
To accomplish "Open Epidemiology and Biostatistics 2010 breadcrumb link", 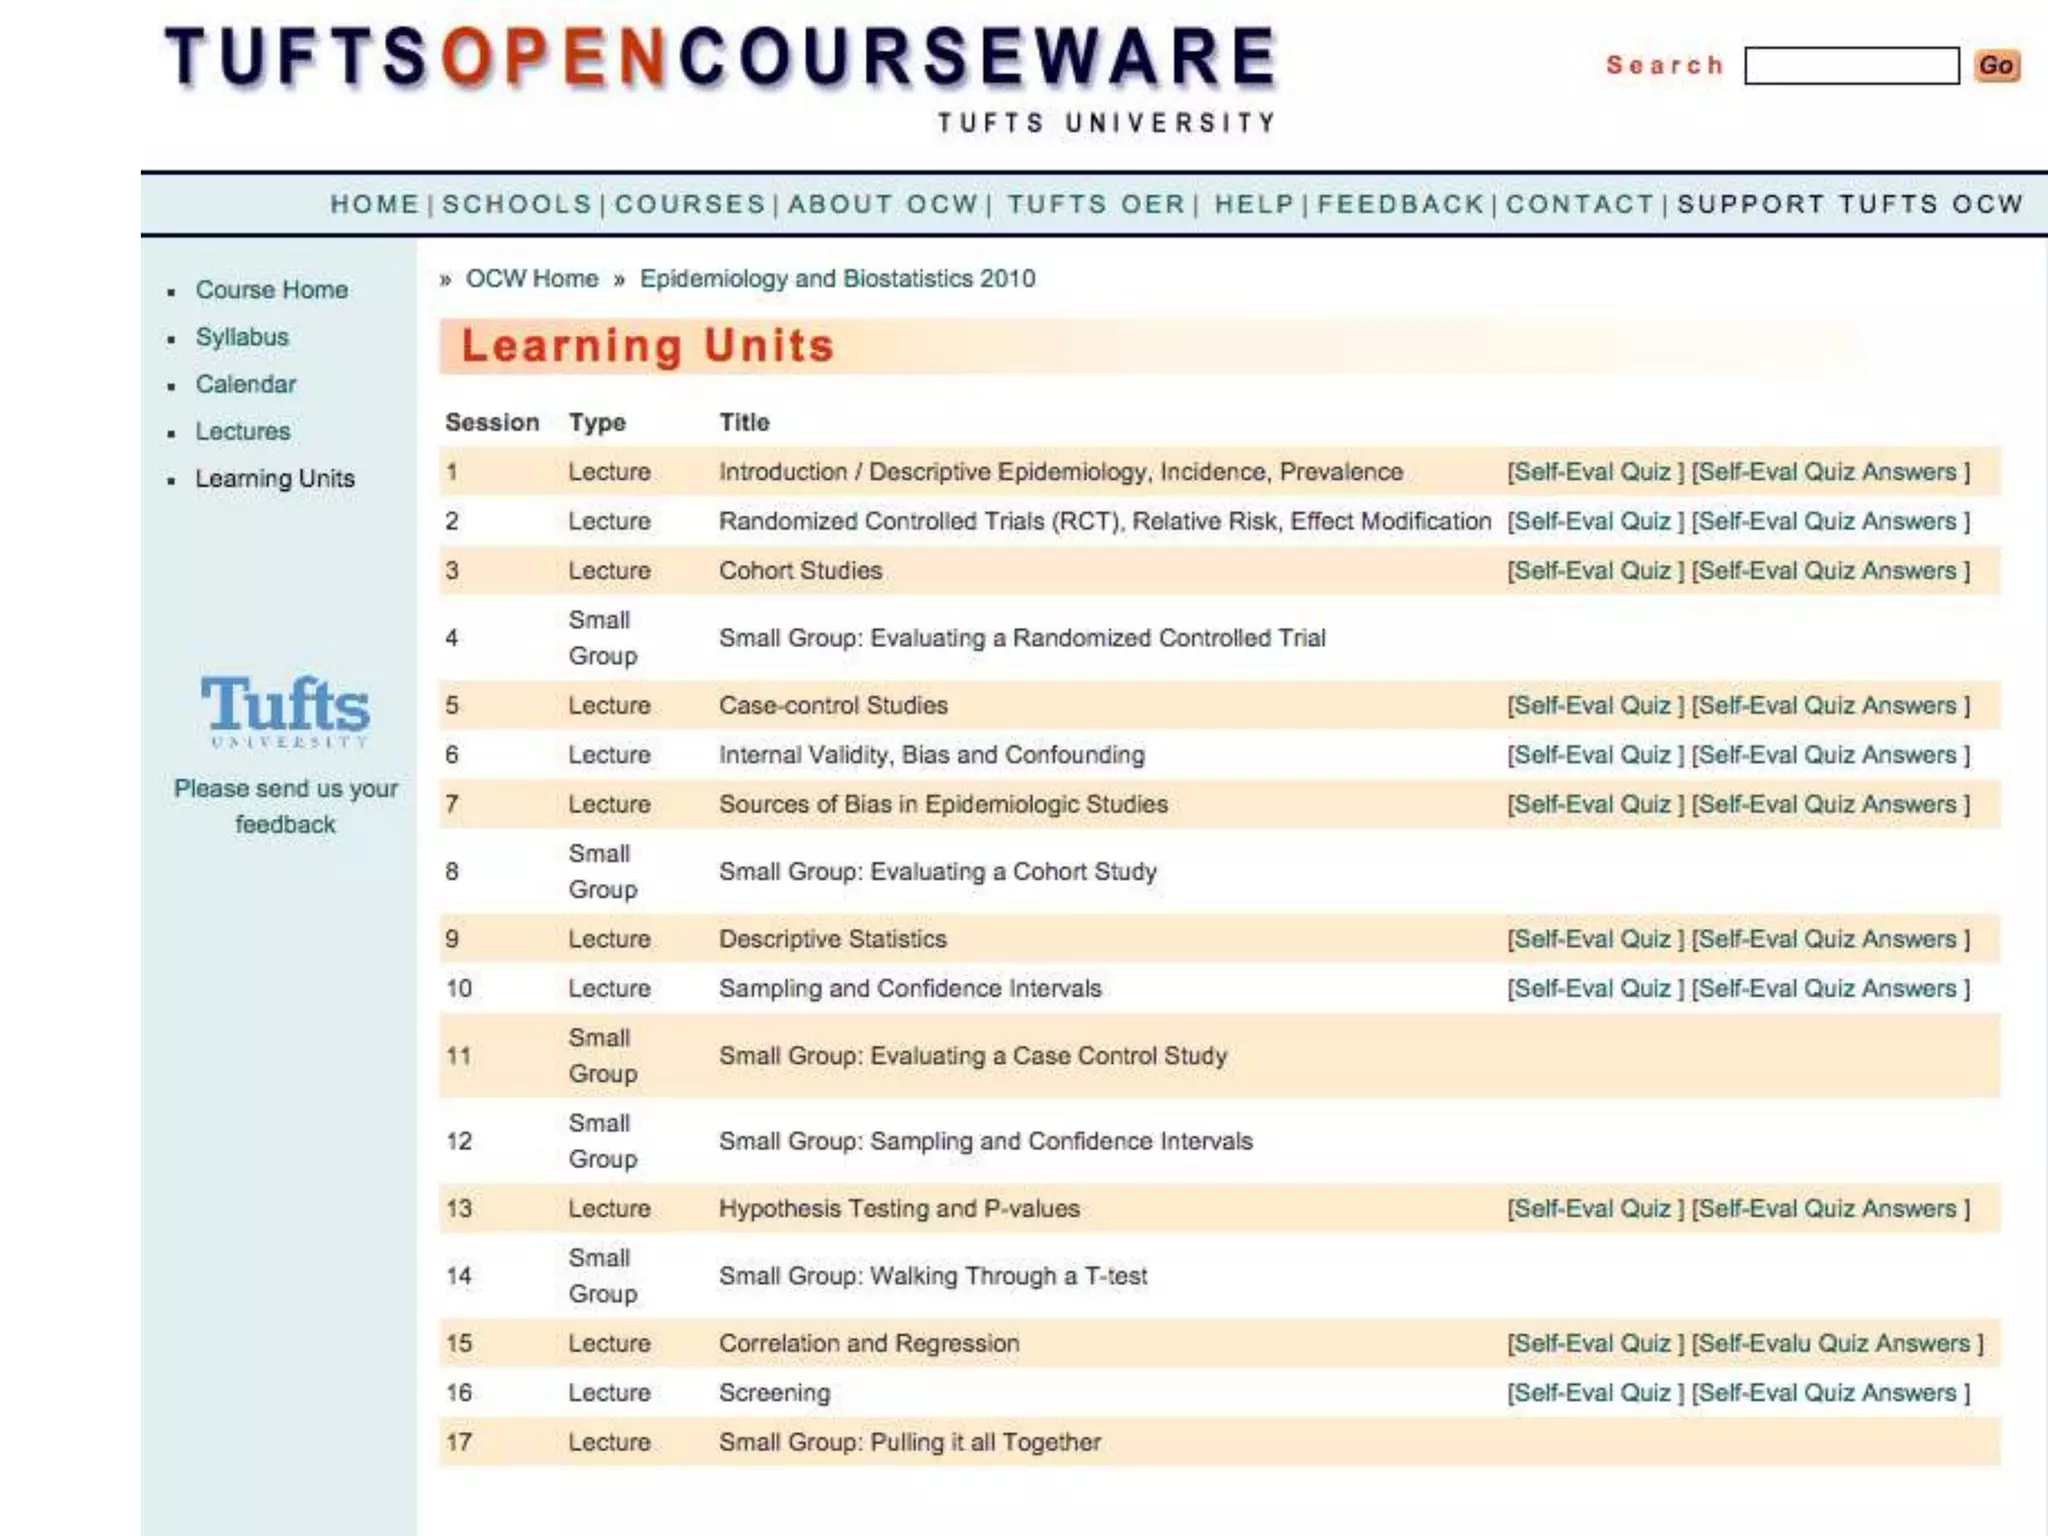I will tap(837, 279).
